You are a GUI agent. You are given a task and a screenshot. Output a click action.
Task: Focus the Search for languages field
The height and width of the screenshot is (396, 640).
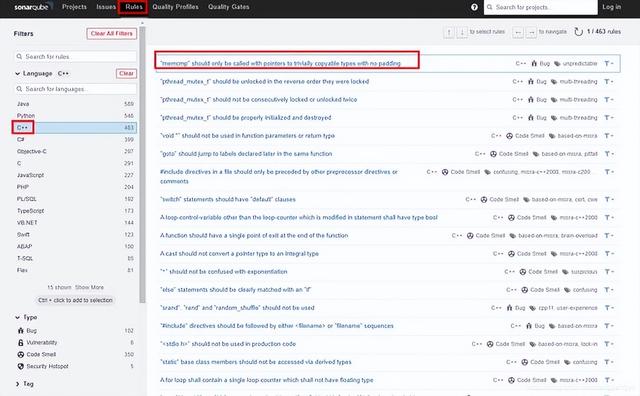[76, 89]
